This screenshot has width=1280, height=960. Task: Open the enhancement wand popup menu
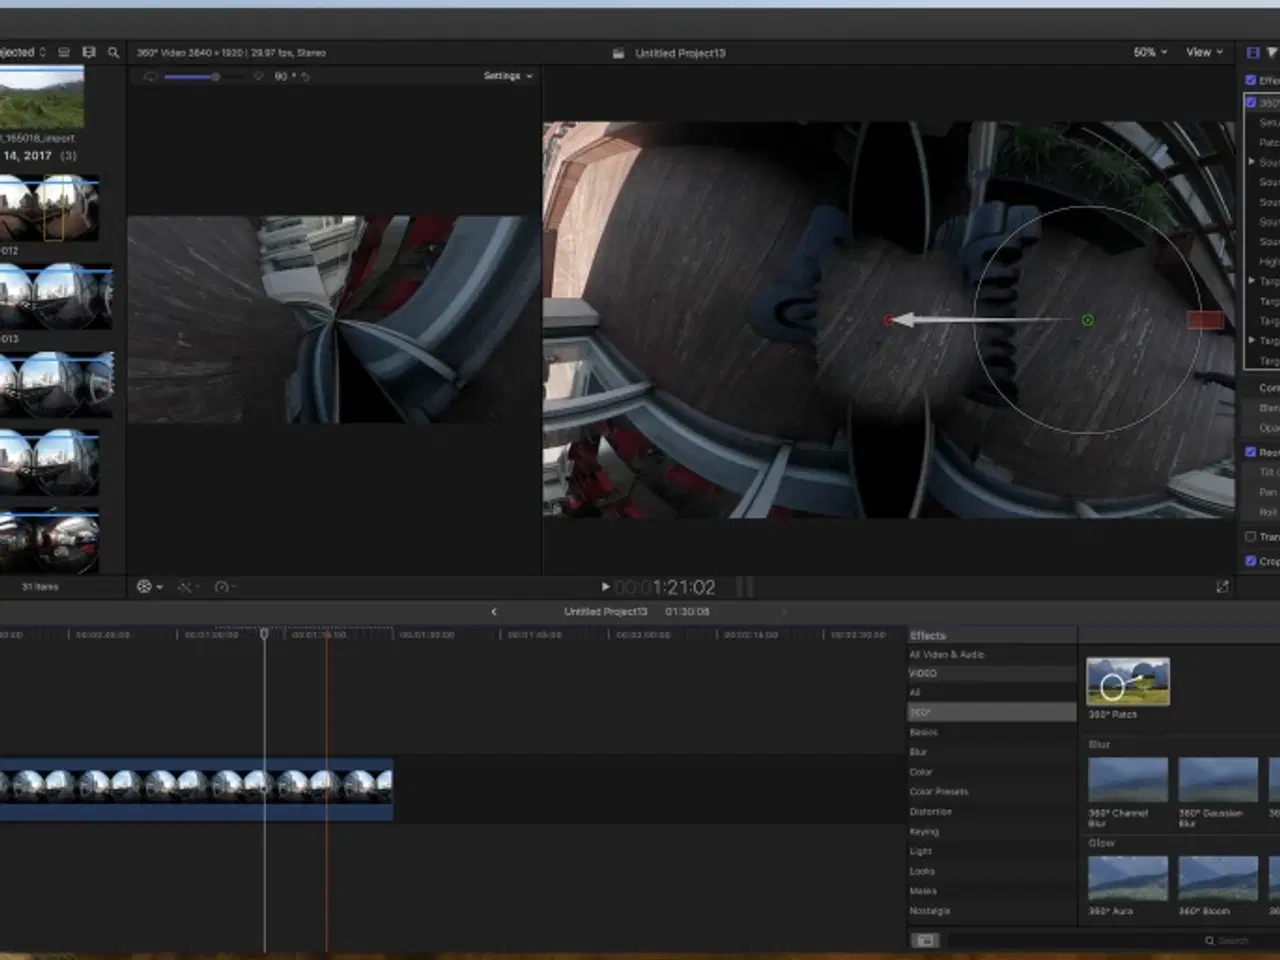tap(189, 587)
